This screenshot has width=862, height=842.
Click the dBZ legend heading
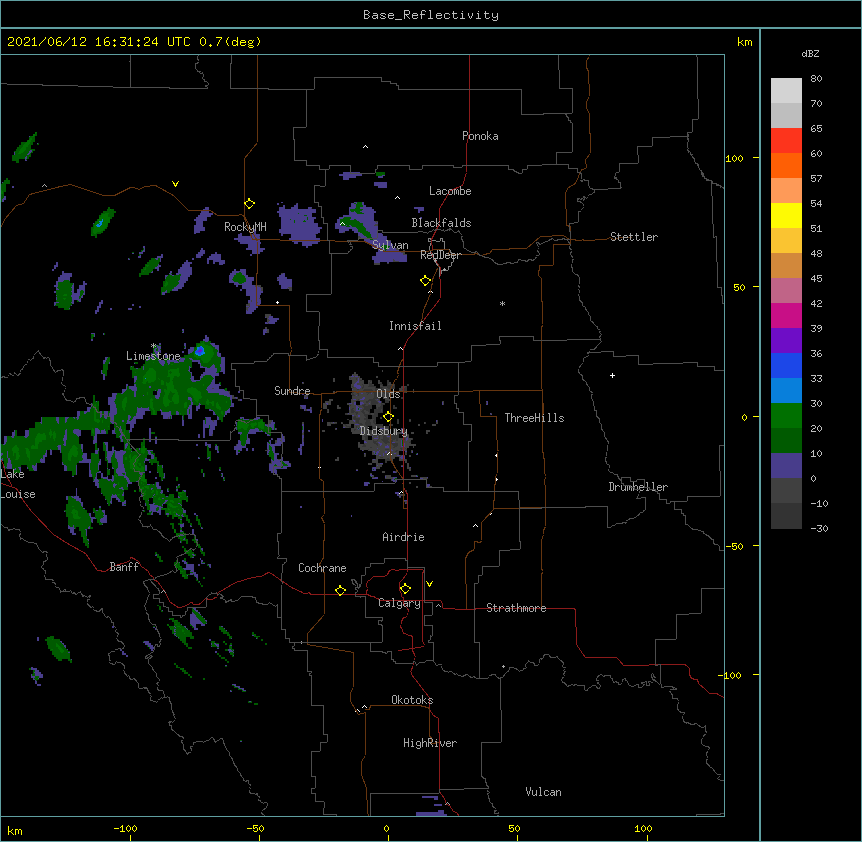click(810, 53)
